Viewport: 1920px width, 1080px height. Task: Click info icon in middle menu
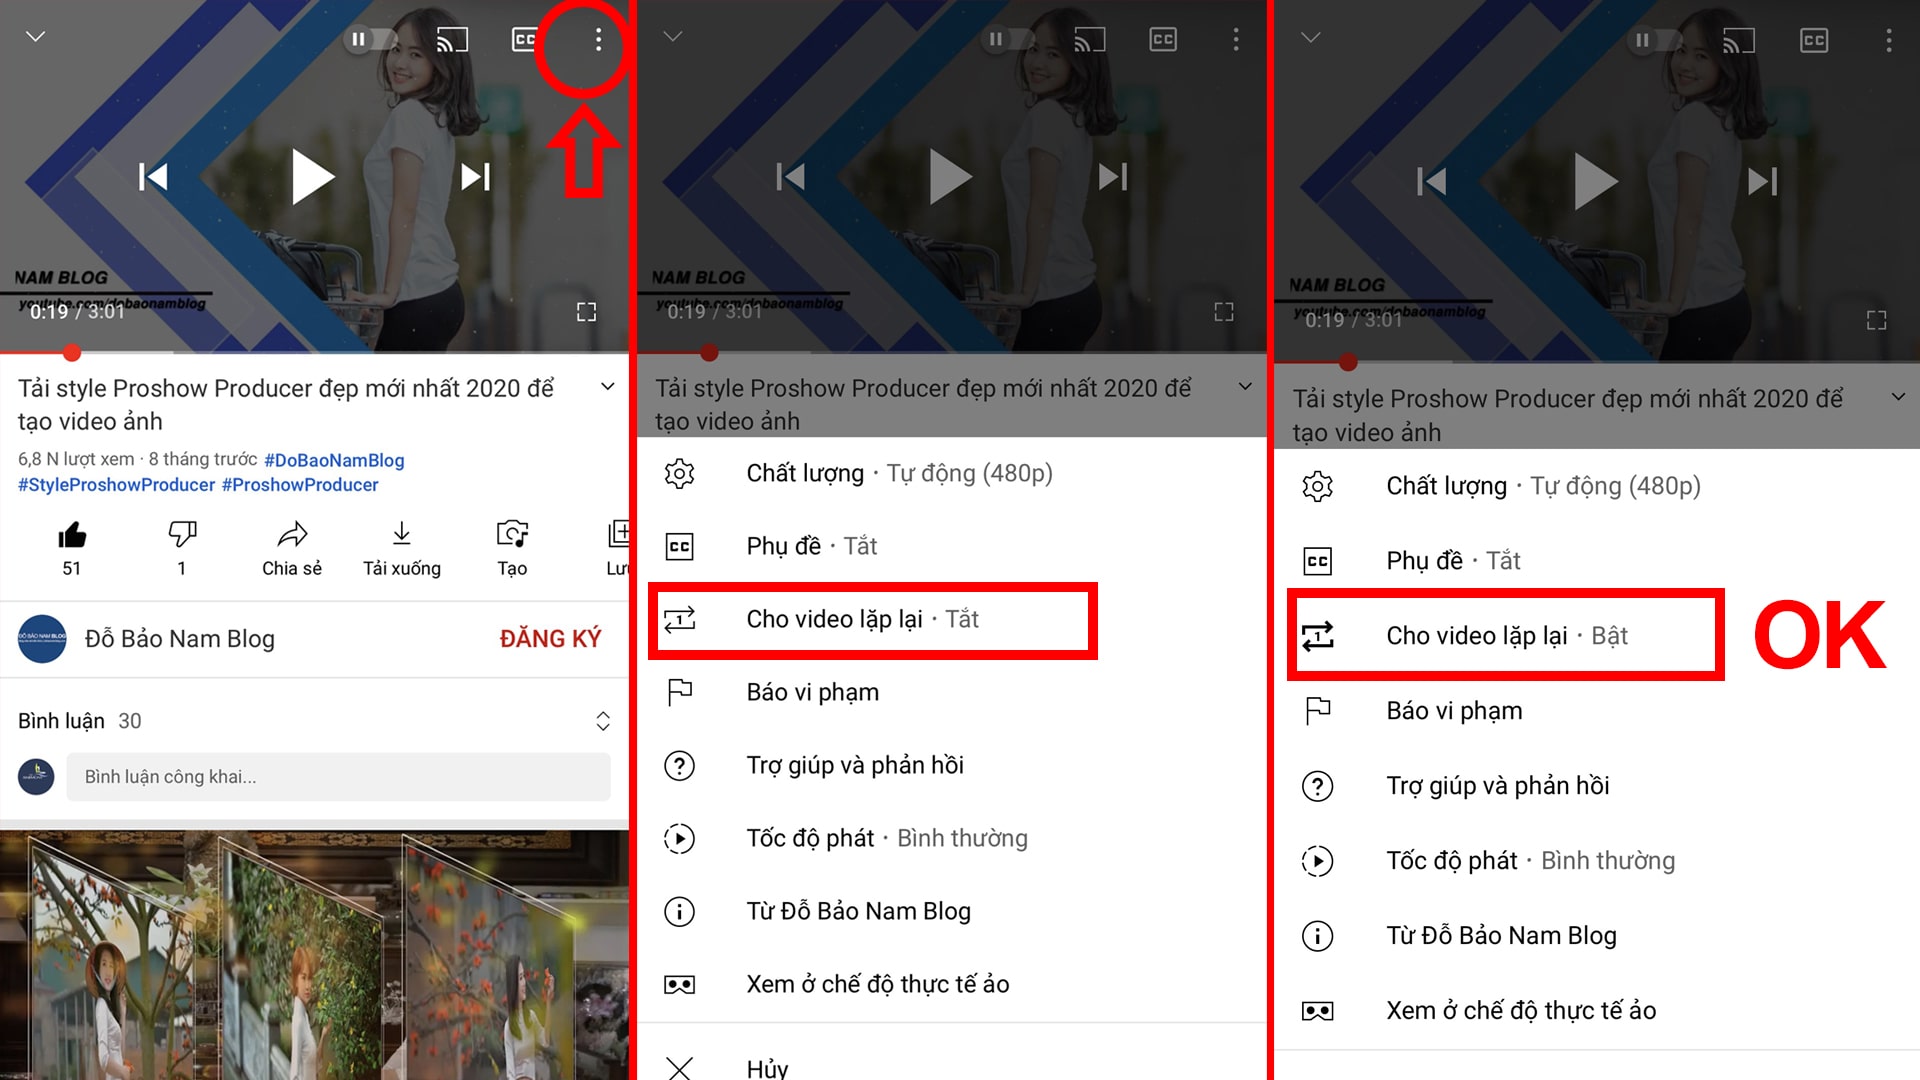point(680,911)
